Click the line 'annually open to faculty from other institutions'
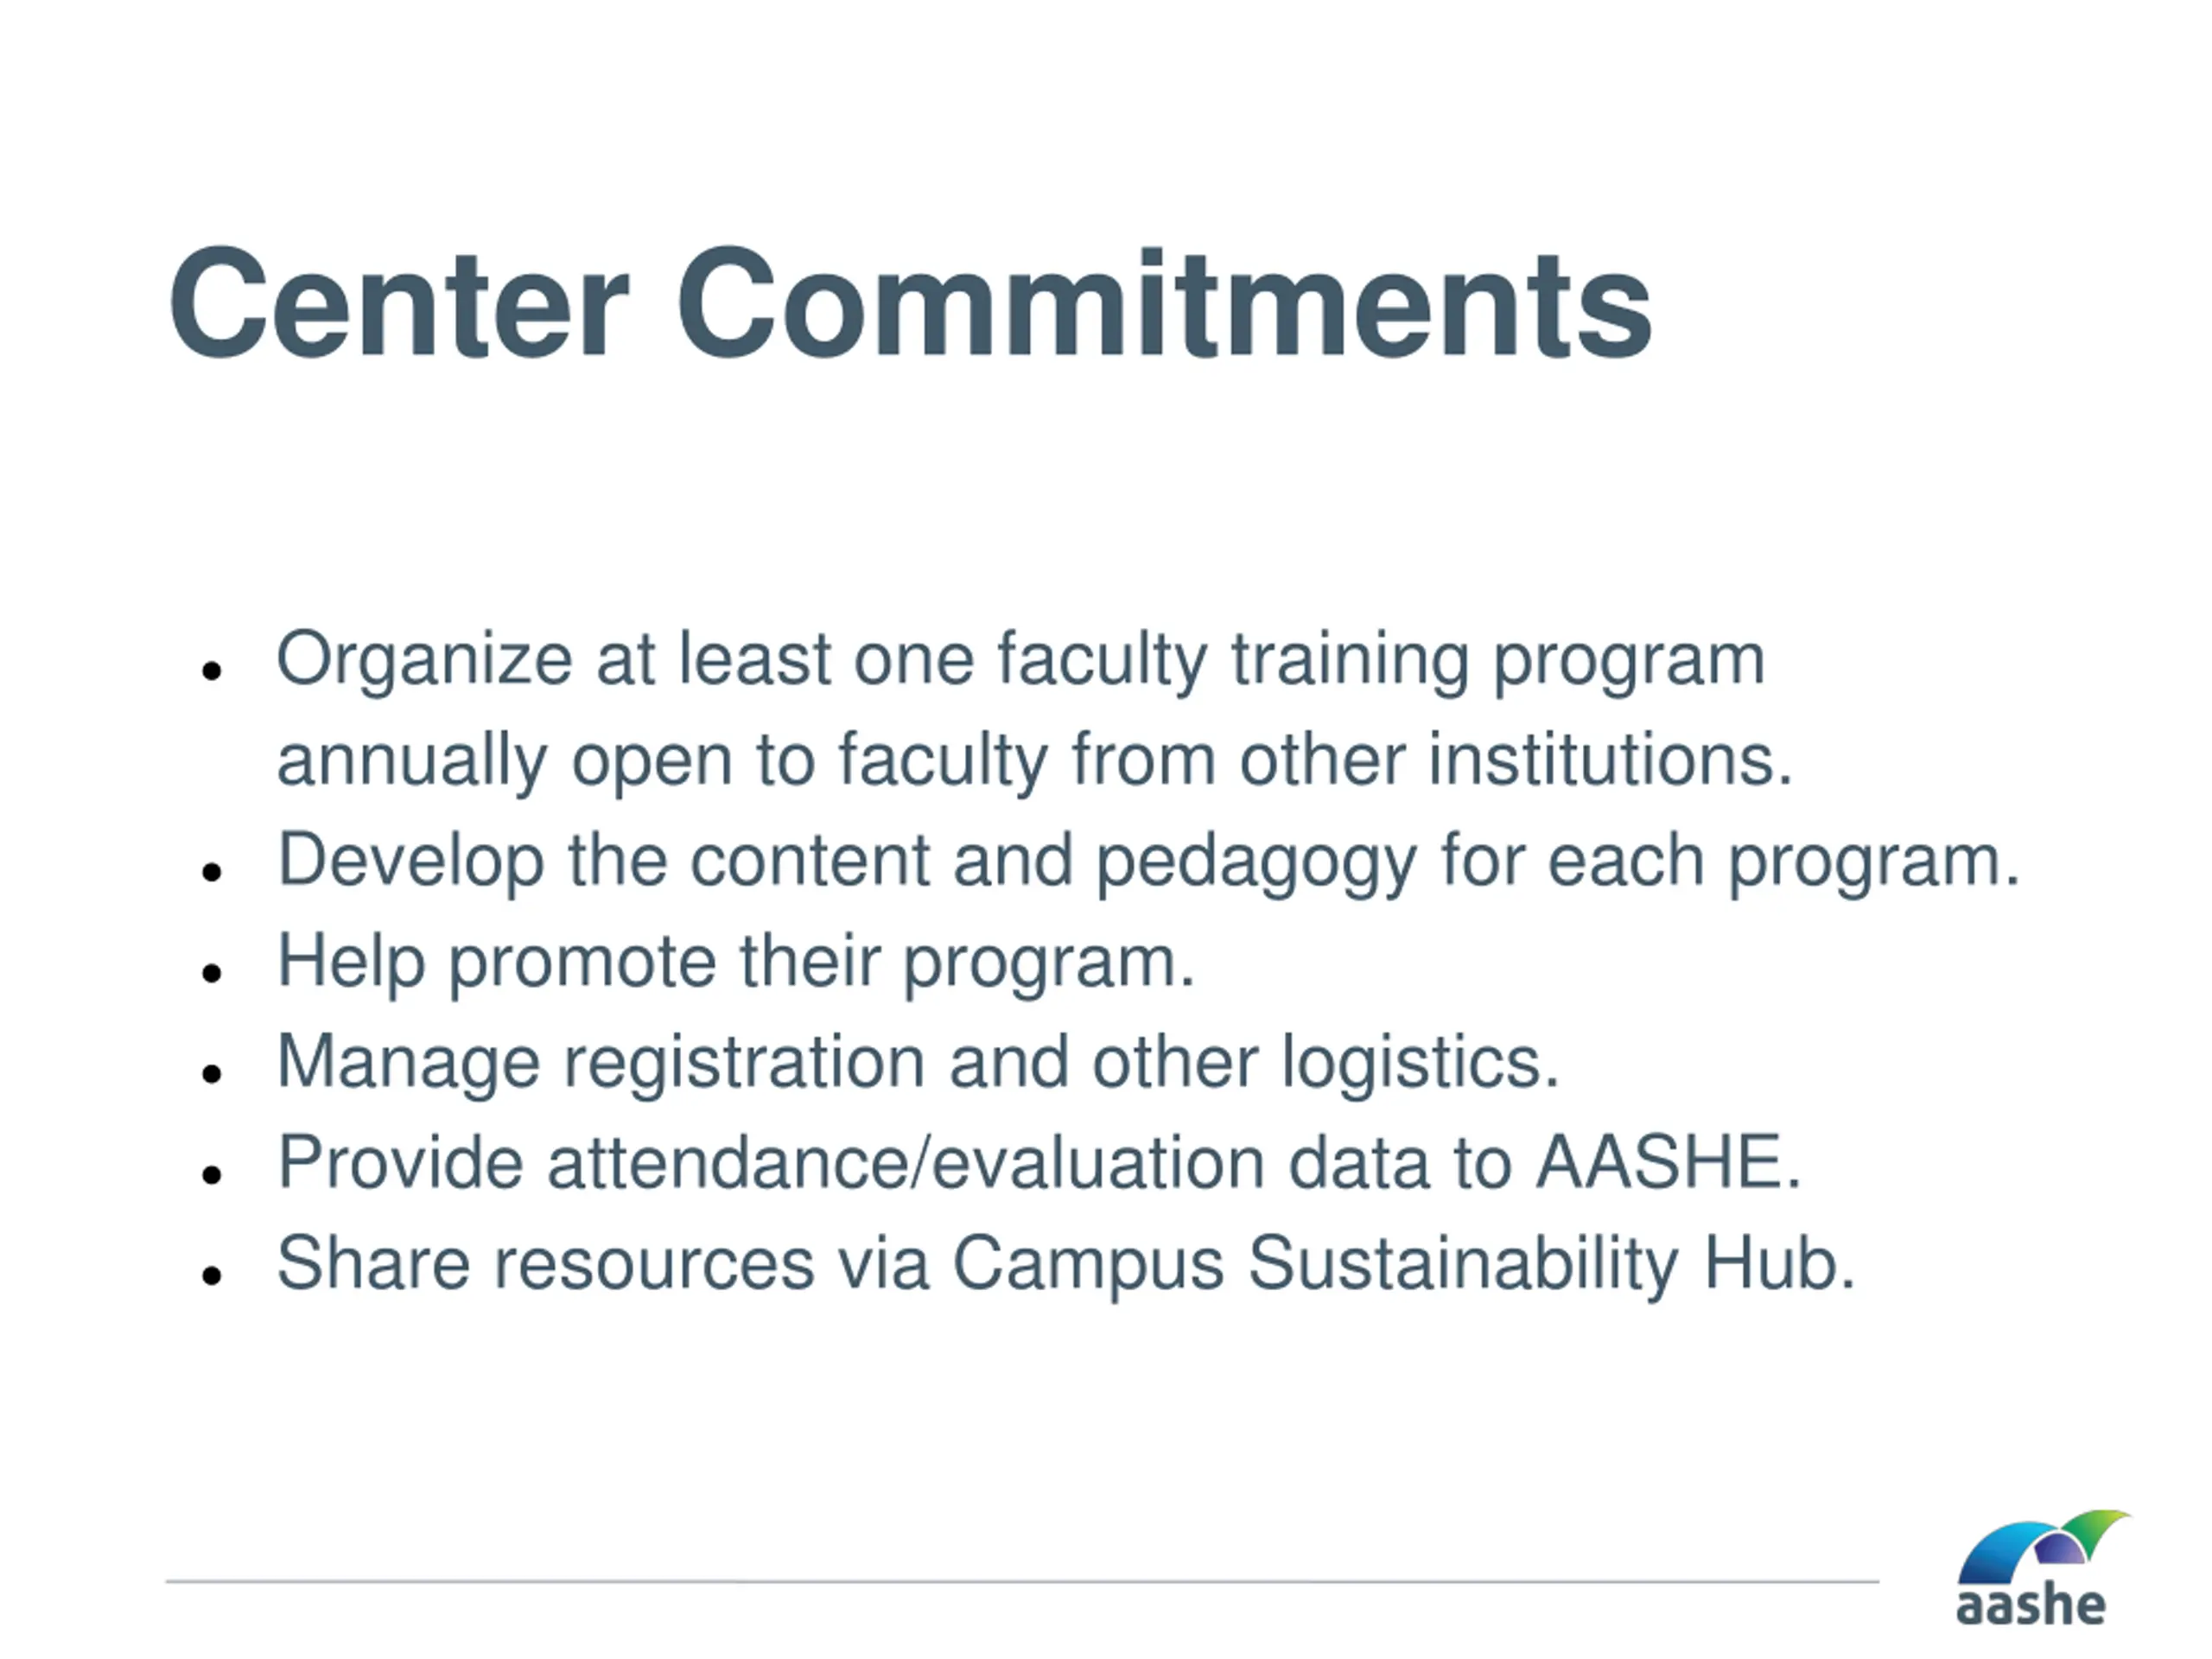2212x1659 pixels. point(1034,760)
